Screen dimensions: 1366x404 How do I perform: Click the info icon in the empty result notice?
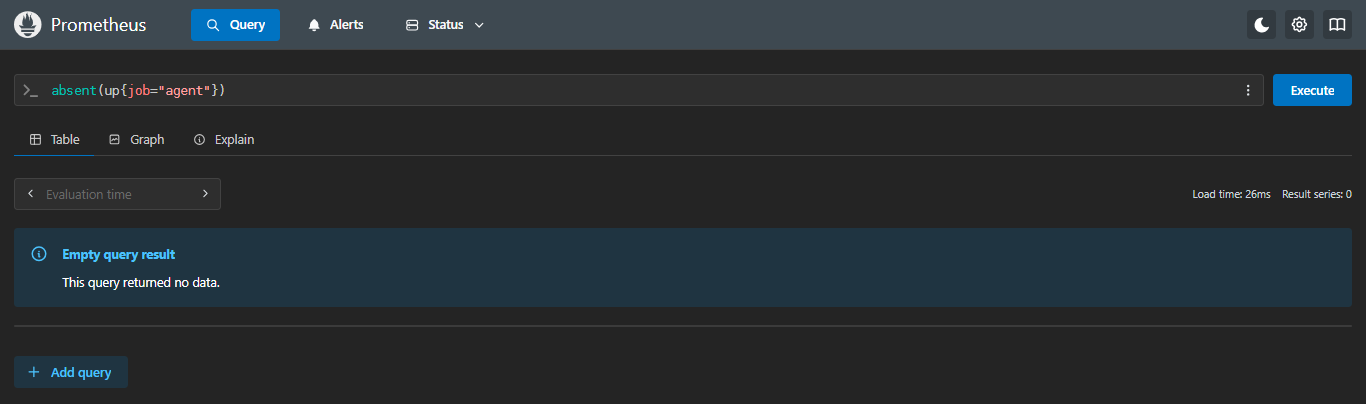39,254
